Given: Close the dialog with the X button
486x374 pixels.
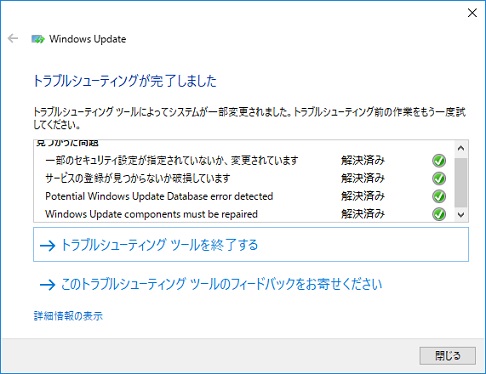Looking at the screenshot, I should point(472,13).
